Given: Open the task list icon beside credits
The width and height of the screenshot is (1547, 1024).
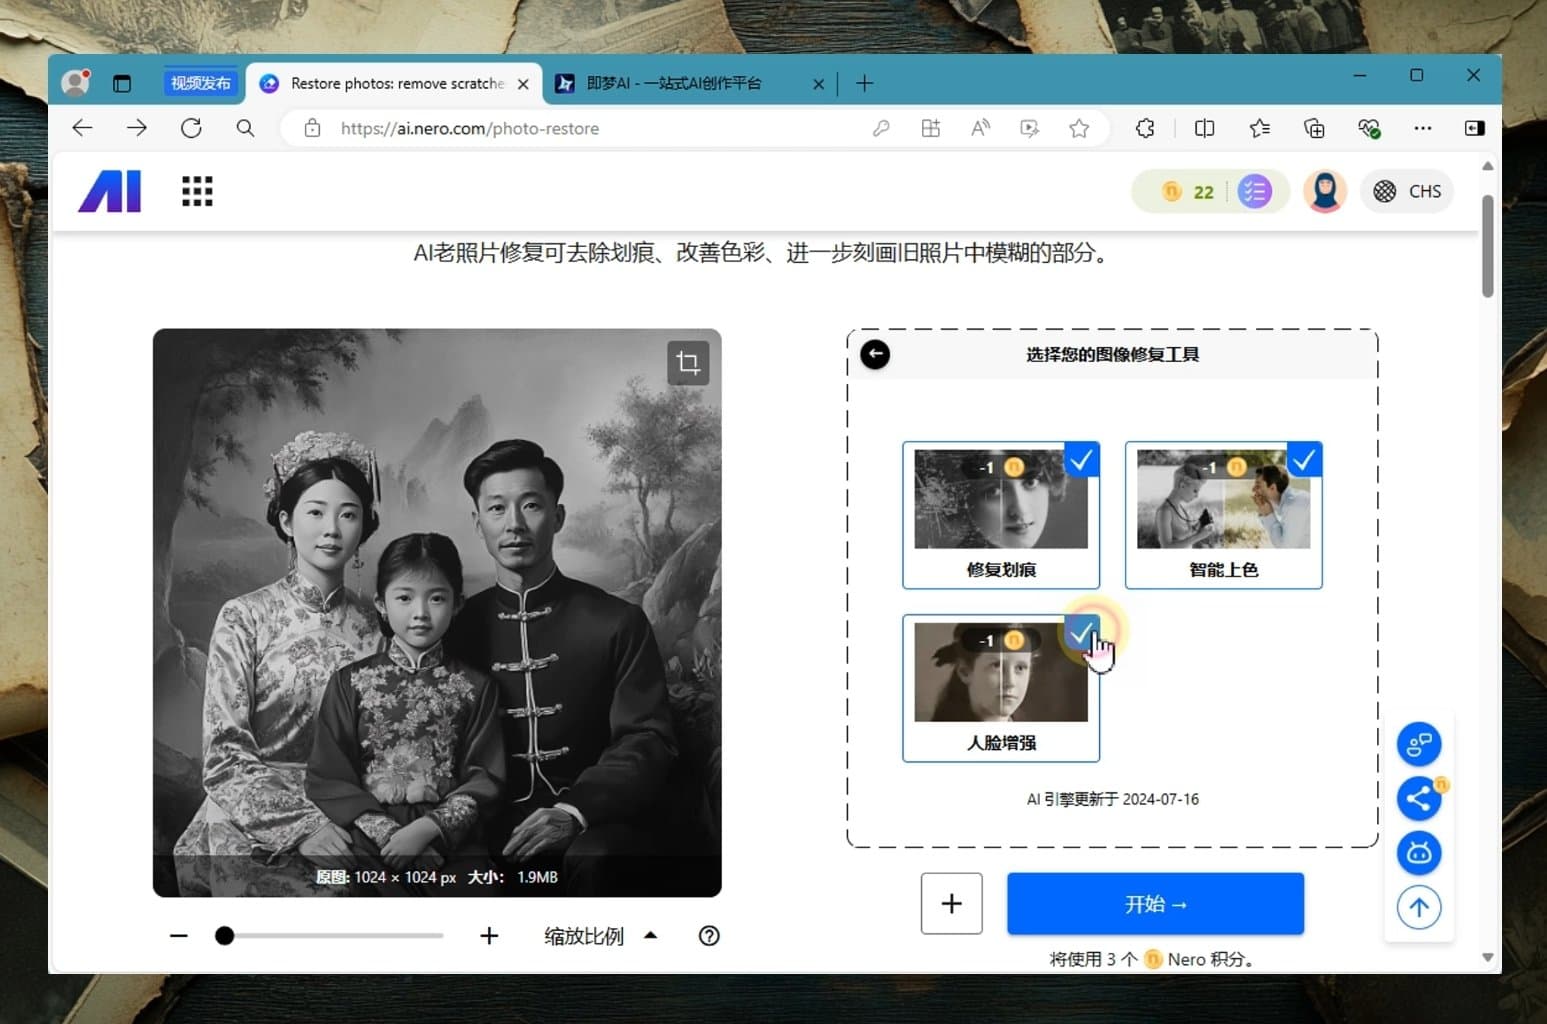Looking at the screenshot, I should (x=1256, y=190).
